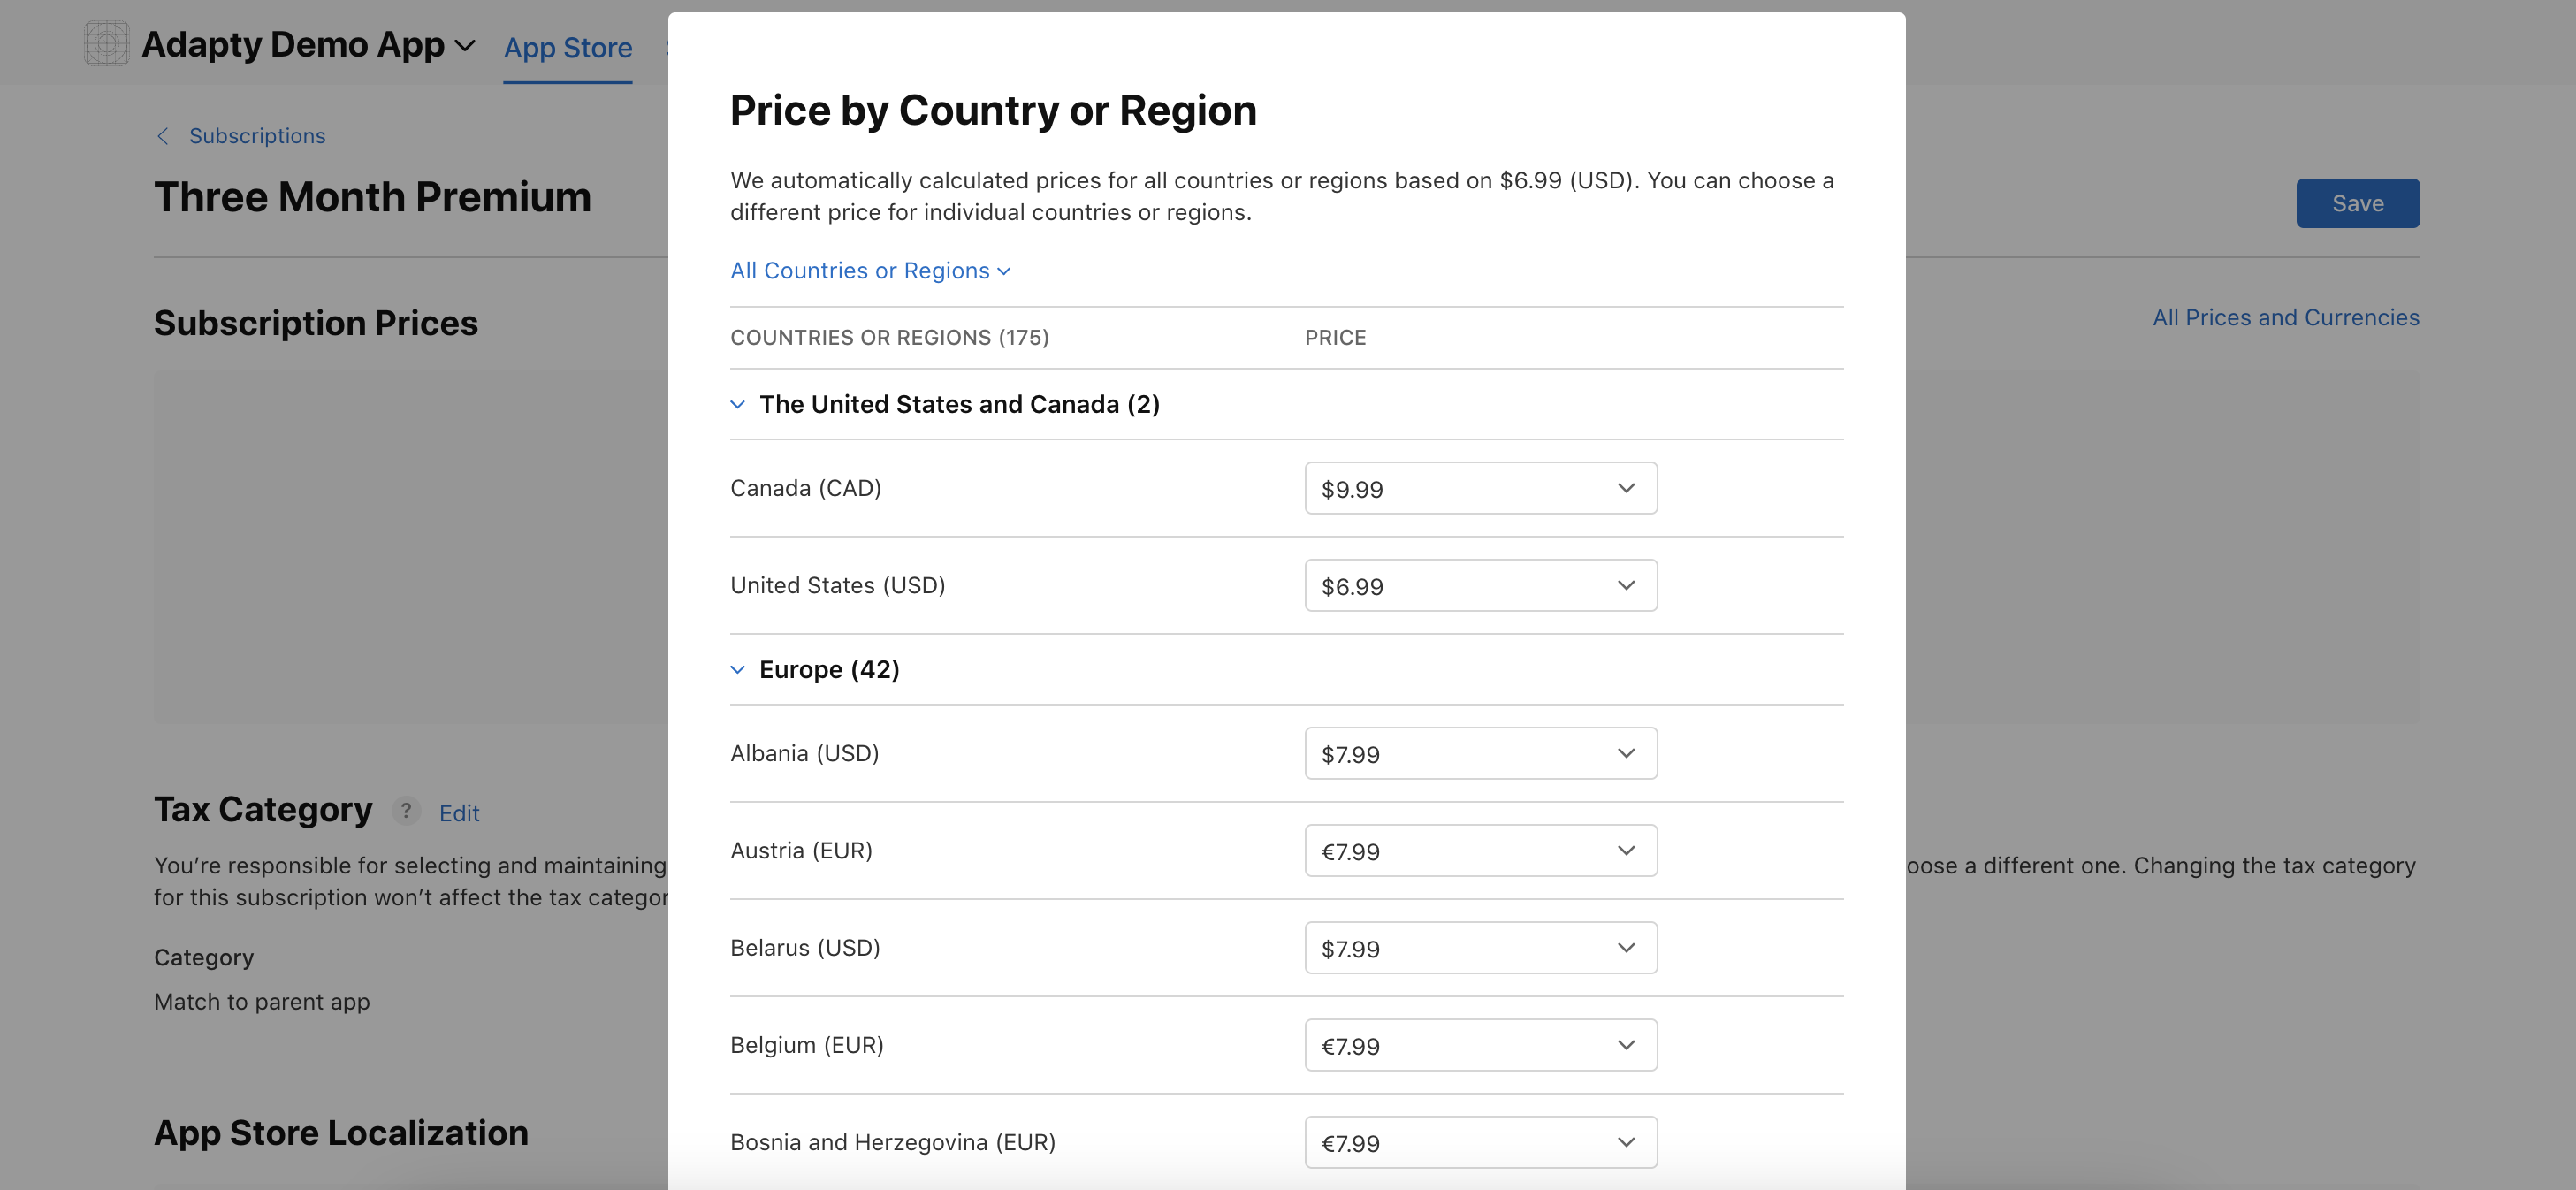Open the United States (USD) price dropdown
Viewport: 2576px width, 1190px height.
tap(1480, 585)
